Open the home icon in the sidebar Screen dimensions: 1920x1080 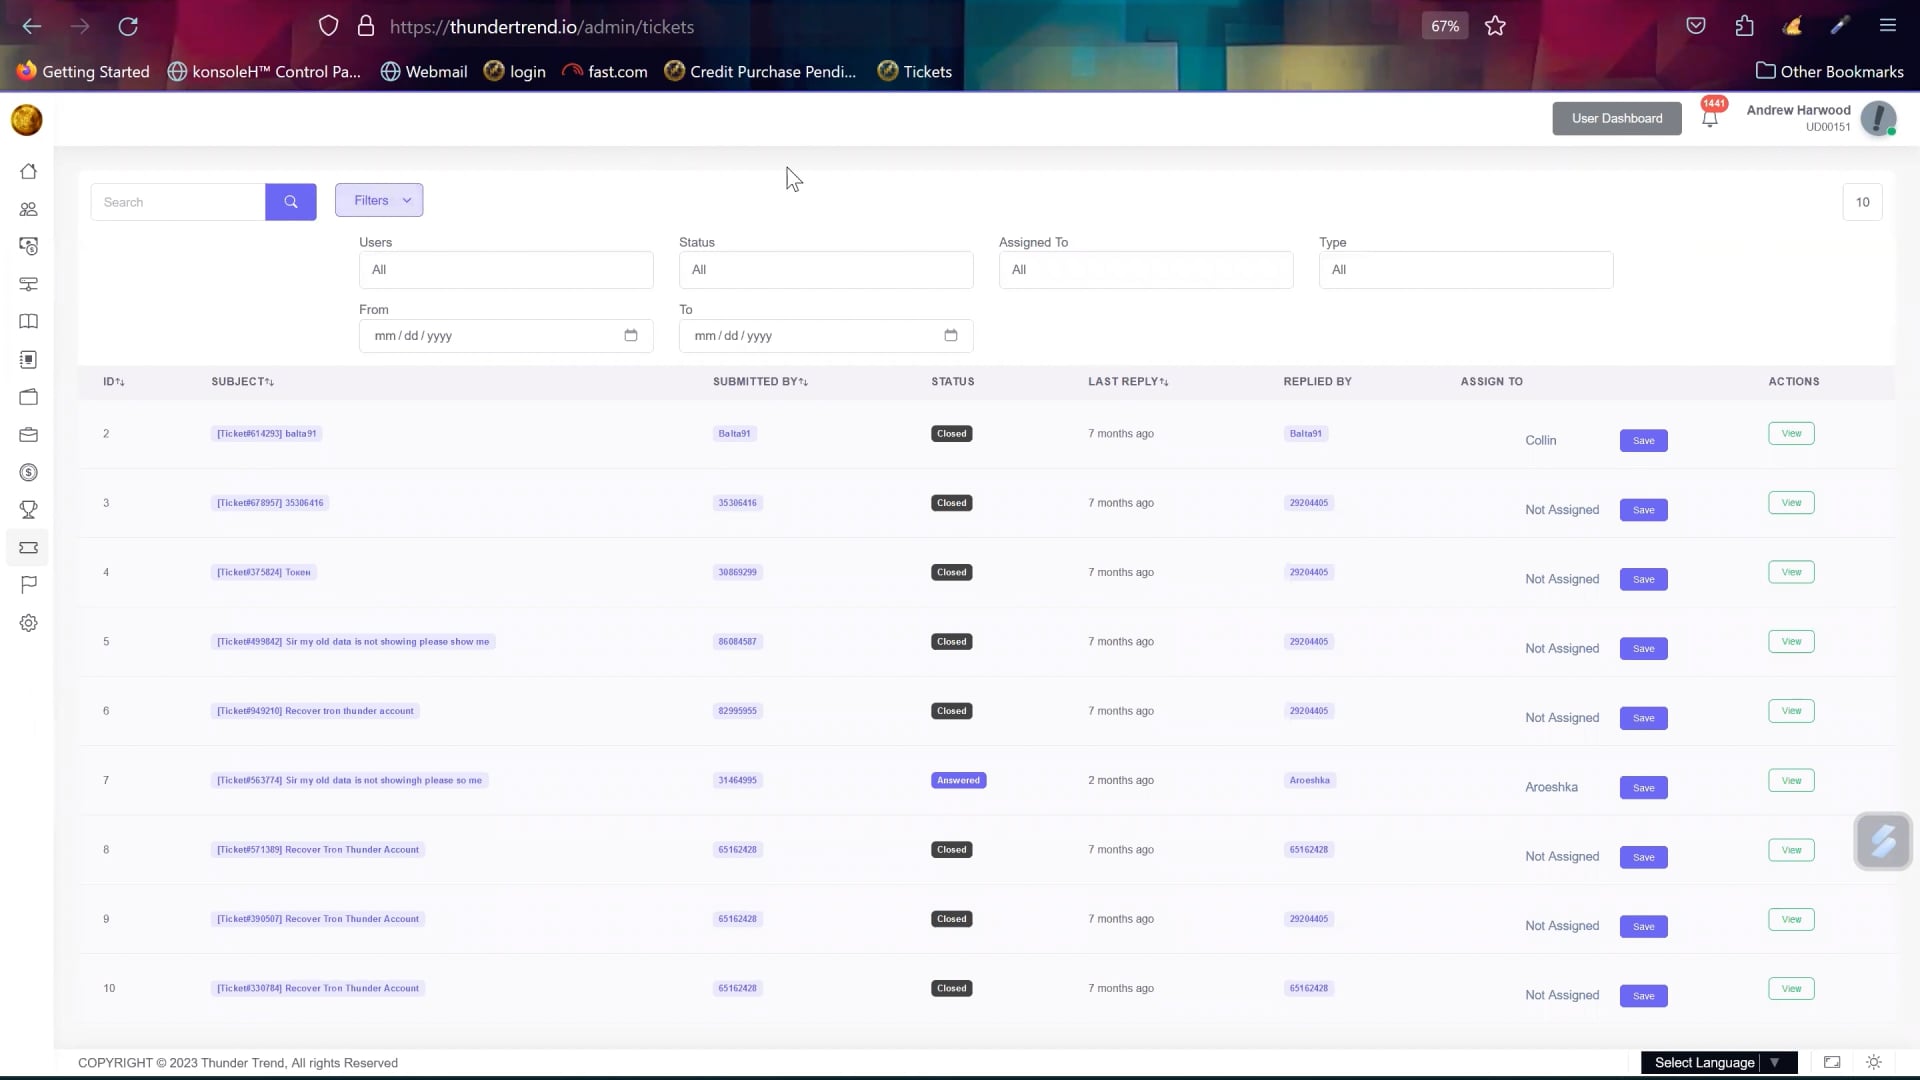[28, 172]
